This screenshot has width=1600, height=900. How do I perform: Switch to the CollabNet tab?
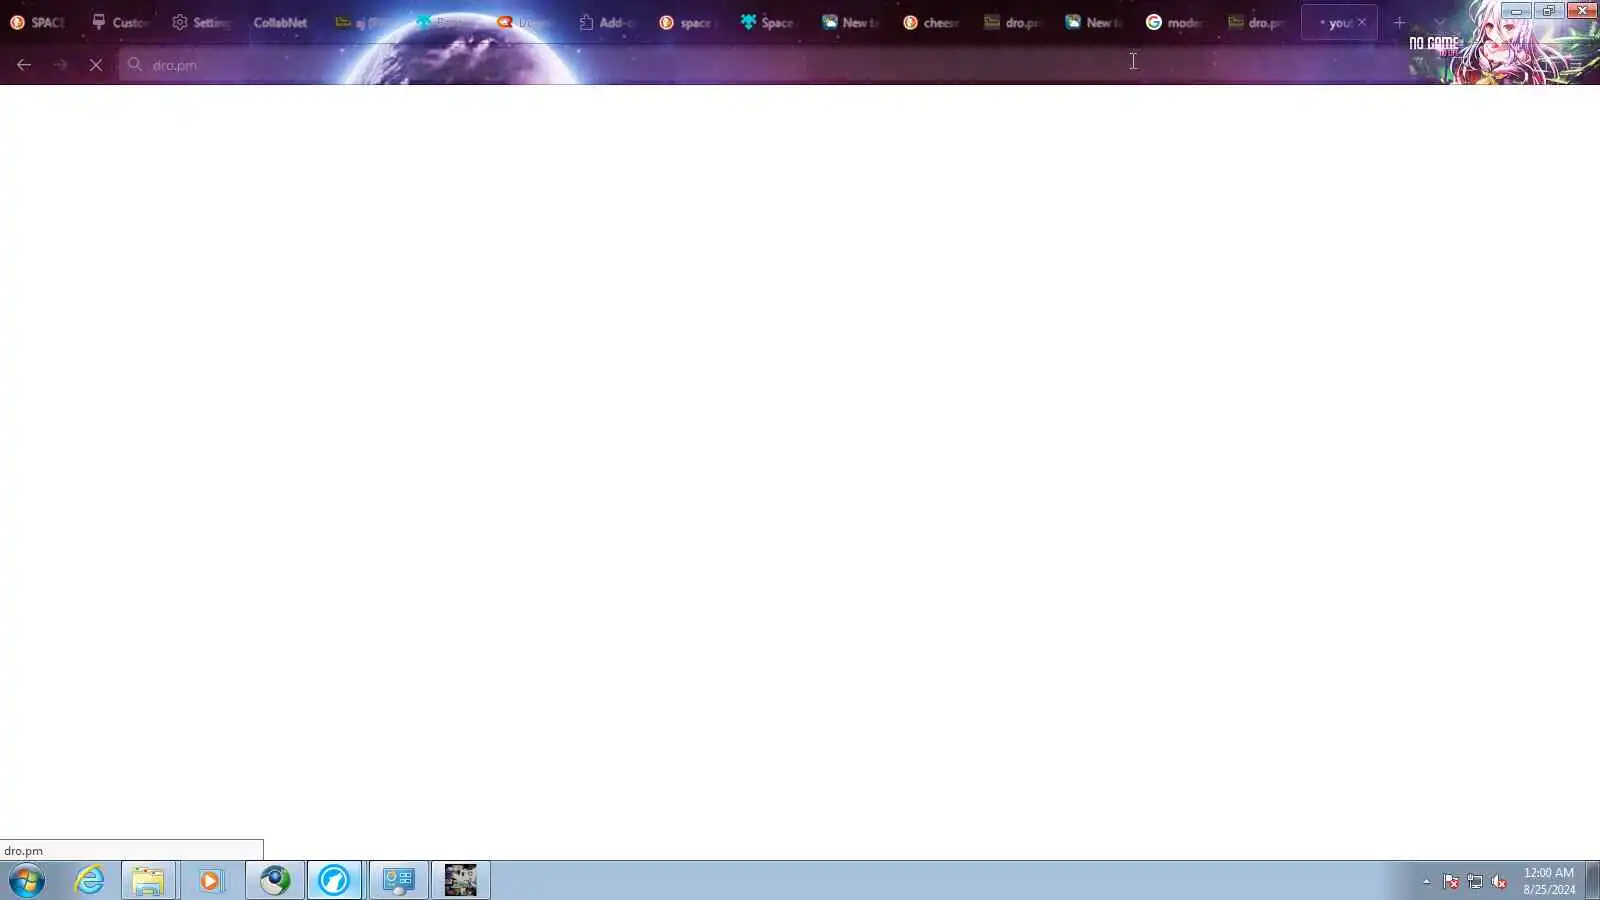coord(280,22)
